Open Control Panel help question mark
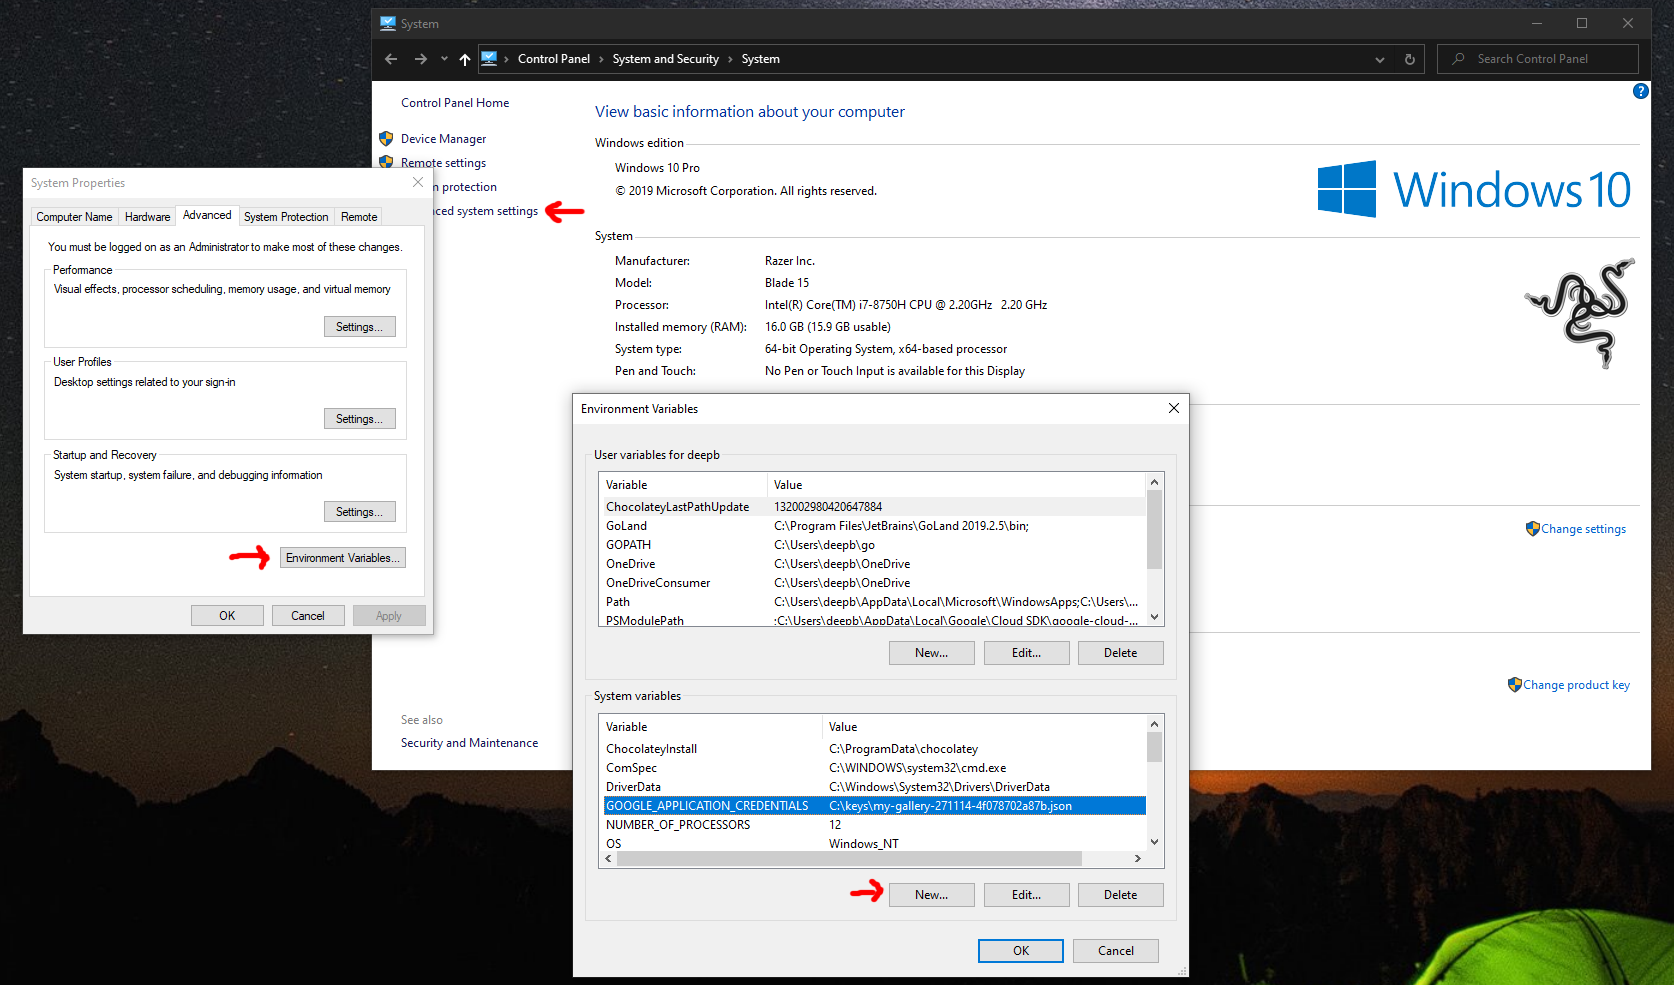The width and height of the screenshot is (1674, 985). (1641, 91)
